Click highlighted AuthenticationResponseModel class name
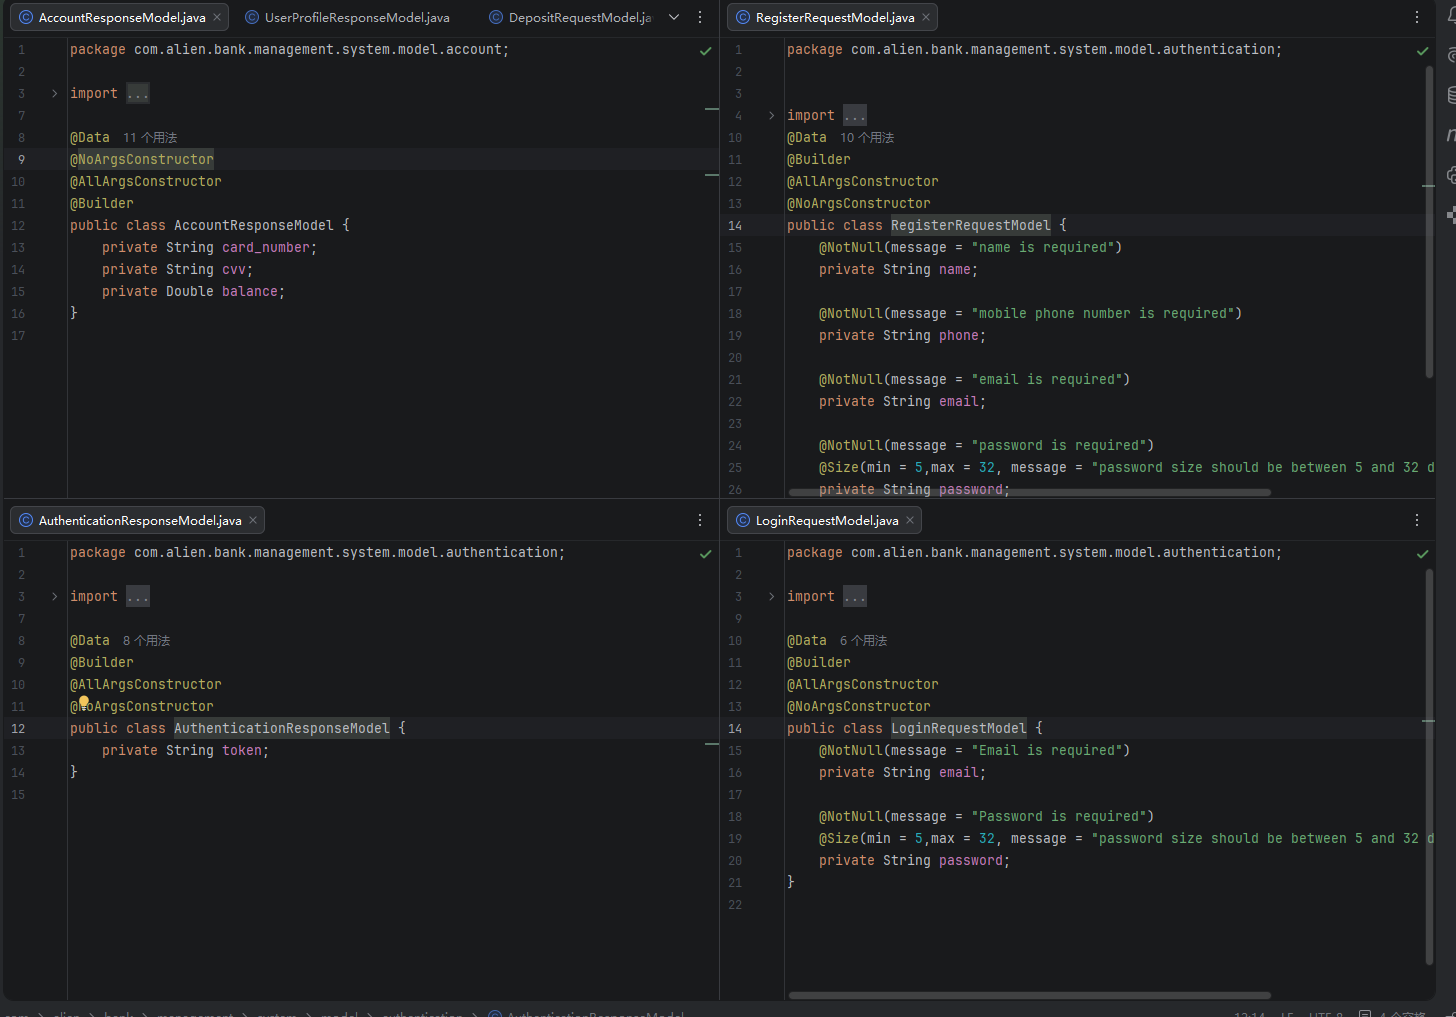 (282, 729)
